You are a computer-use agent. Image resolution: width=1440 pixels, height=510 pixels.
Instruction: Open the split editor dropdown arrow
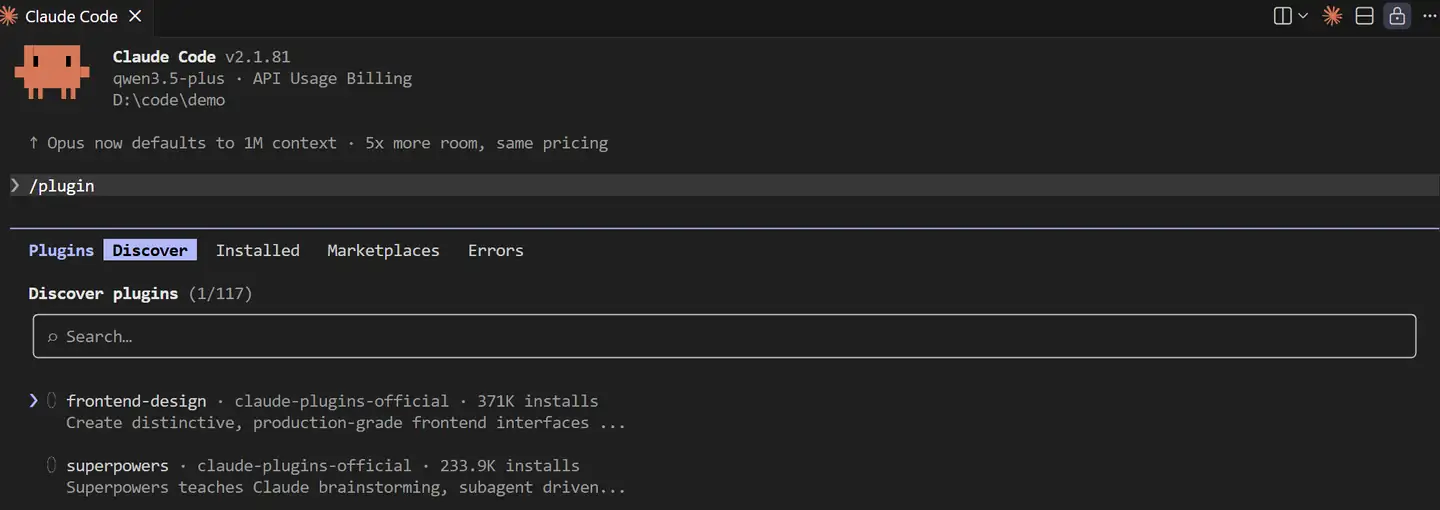pos(1303,16)
